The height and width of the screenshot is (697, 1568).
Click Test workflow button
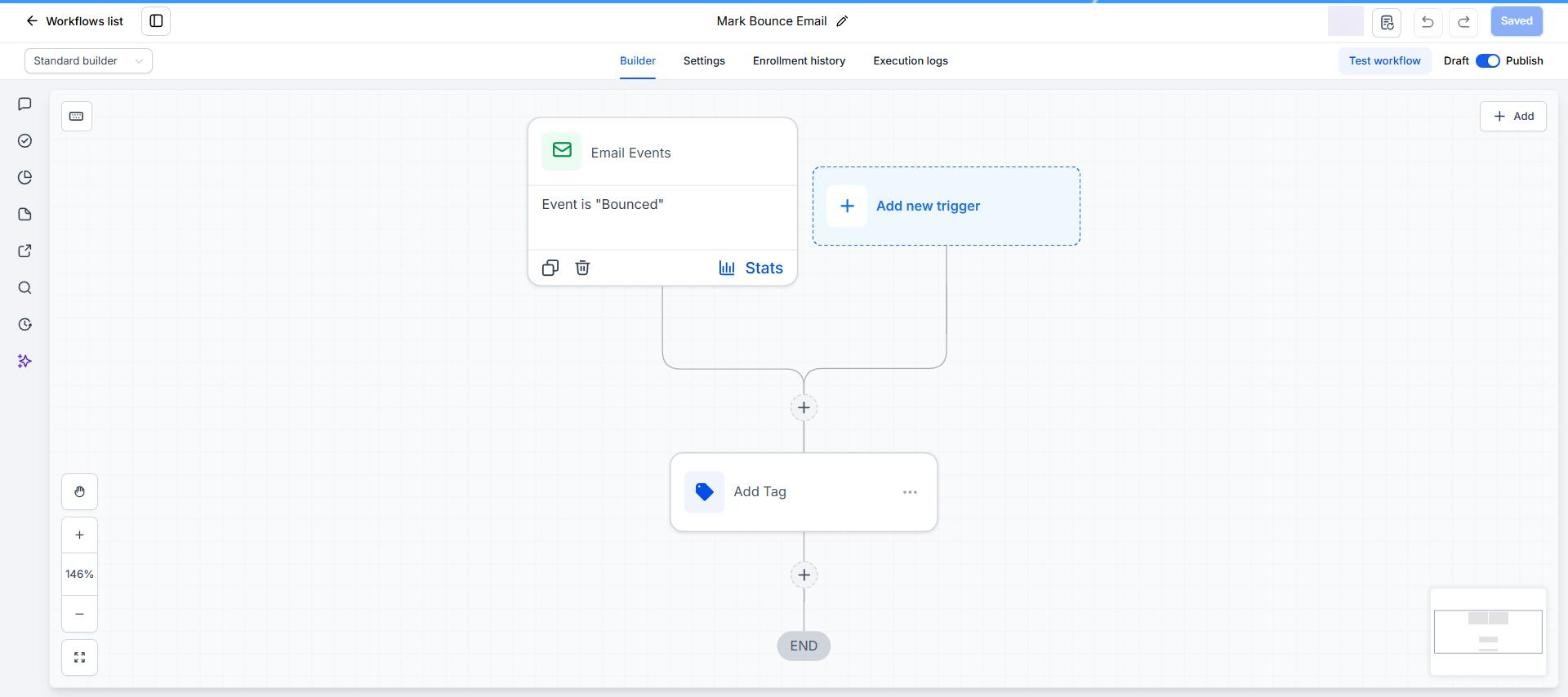tap(1384, 61)
